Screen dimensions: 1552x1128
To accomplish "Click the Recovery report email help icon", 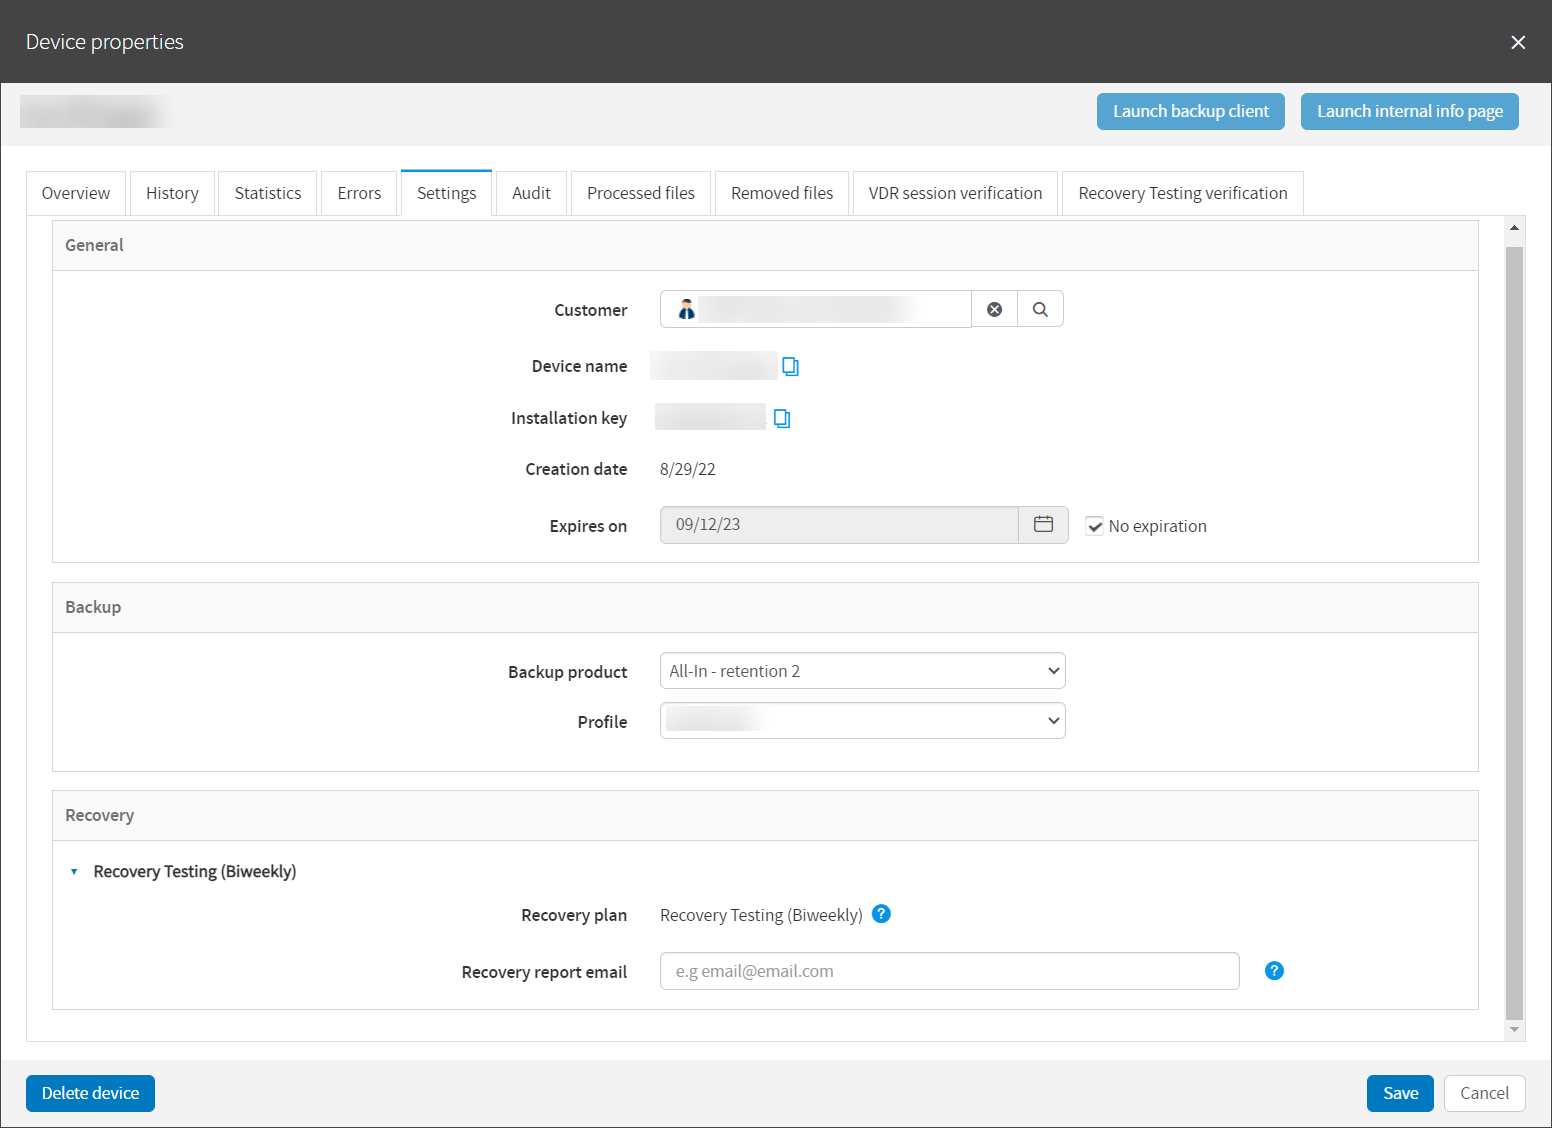I will 1274,970.
